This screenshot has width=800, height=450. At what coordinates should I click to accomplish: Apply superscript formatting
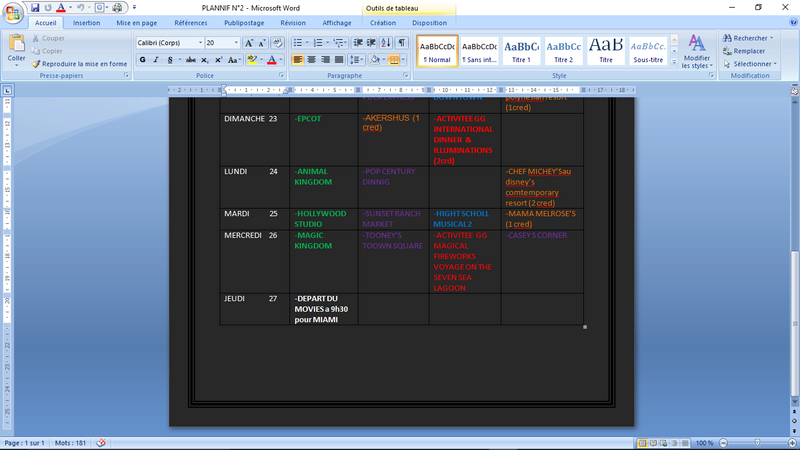point(218,60)
